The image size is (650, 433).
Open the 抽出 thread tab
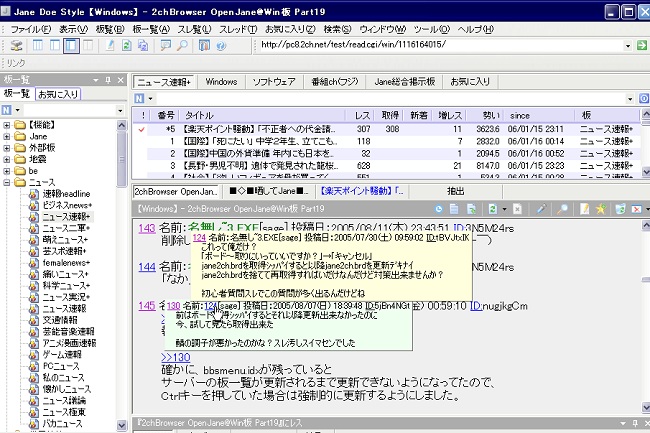click(x=456, y=191)
